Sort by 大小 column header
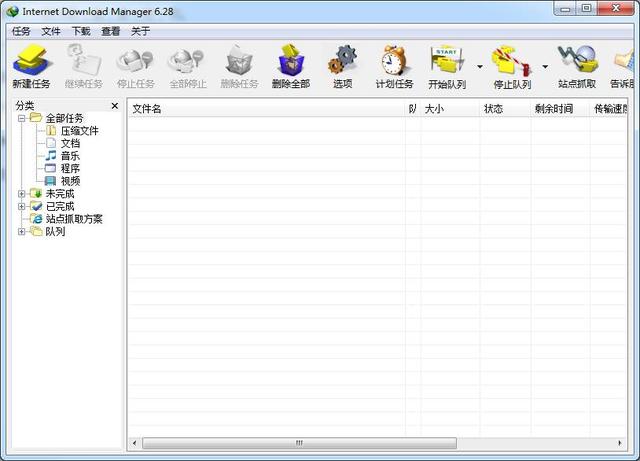Image resolution: width=640 pixels, height=461 pixels. [x=450, y=109]
